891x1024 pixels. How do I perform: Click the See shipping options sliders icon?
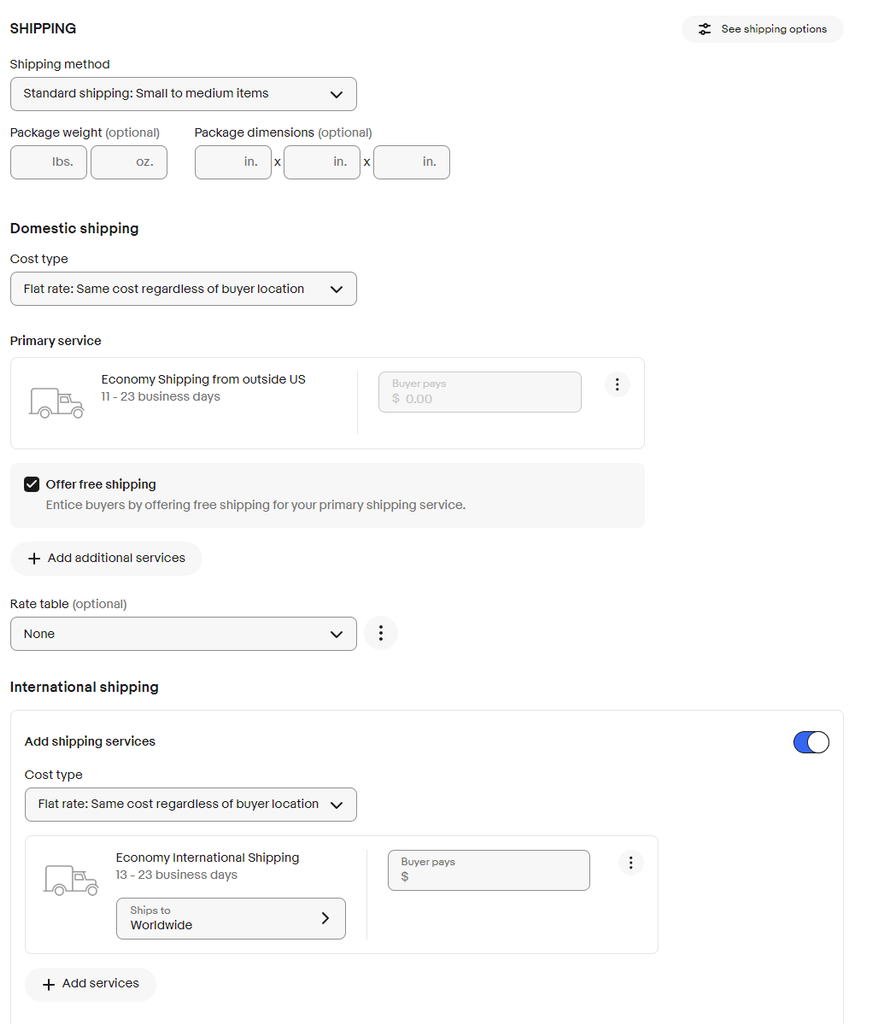(705, 29)
